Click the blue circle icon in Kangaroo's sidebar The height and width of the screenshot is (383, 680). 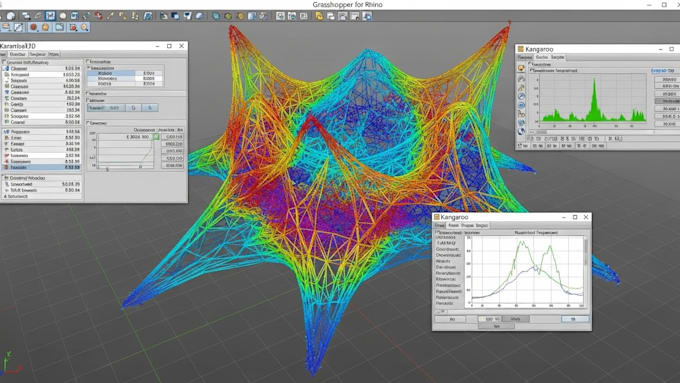coord(521,105)
